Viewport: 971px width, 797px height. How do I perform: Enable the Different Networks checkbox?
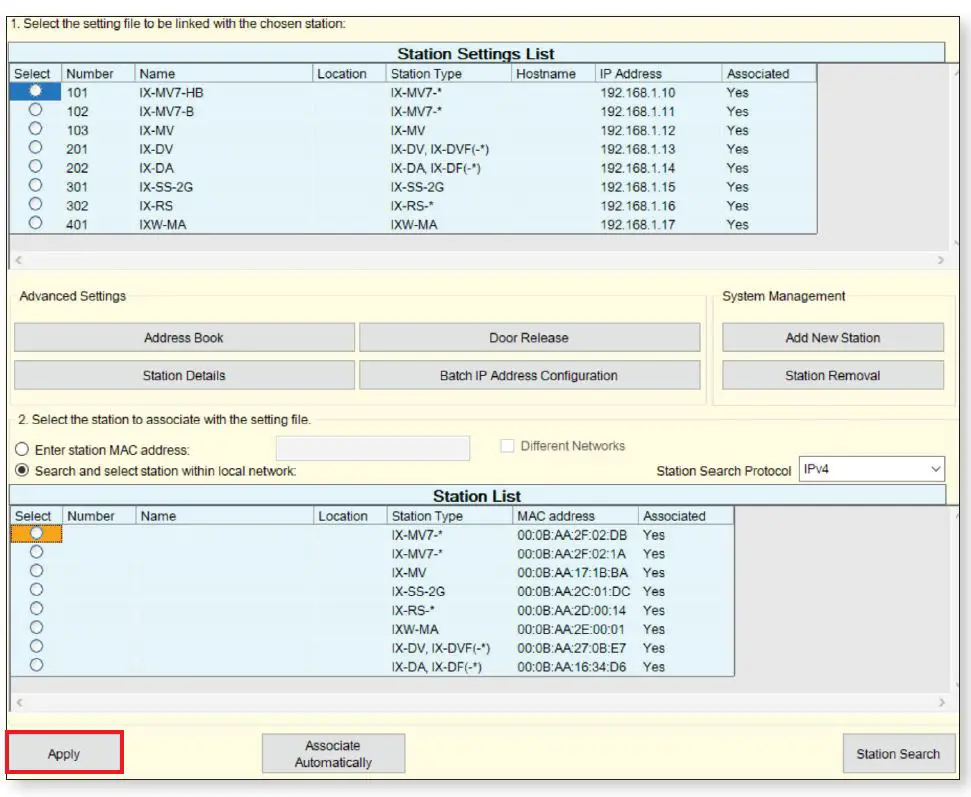[x=507, y=446]
